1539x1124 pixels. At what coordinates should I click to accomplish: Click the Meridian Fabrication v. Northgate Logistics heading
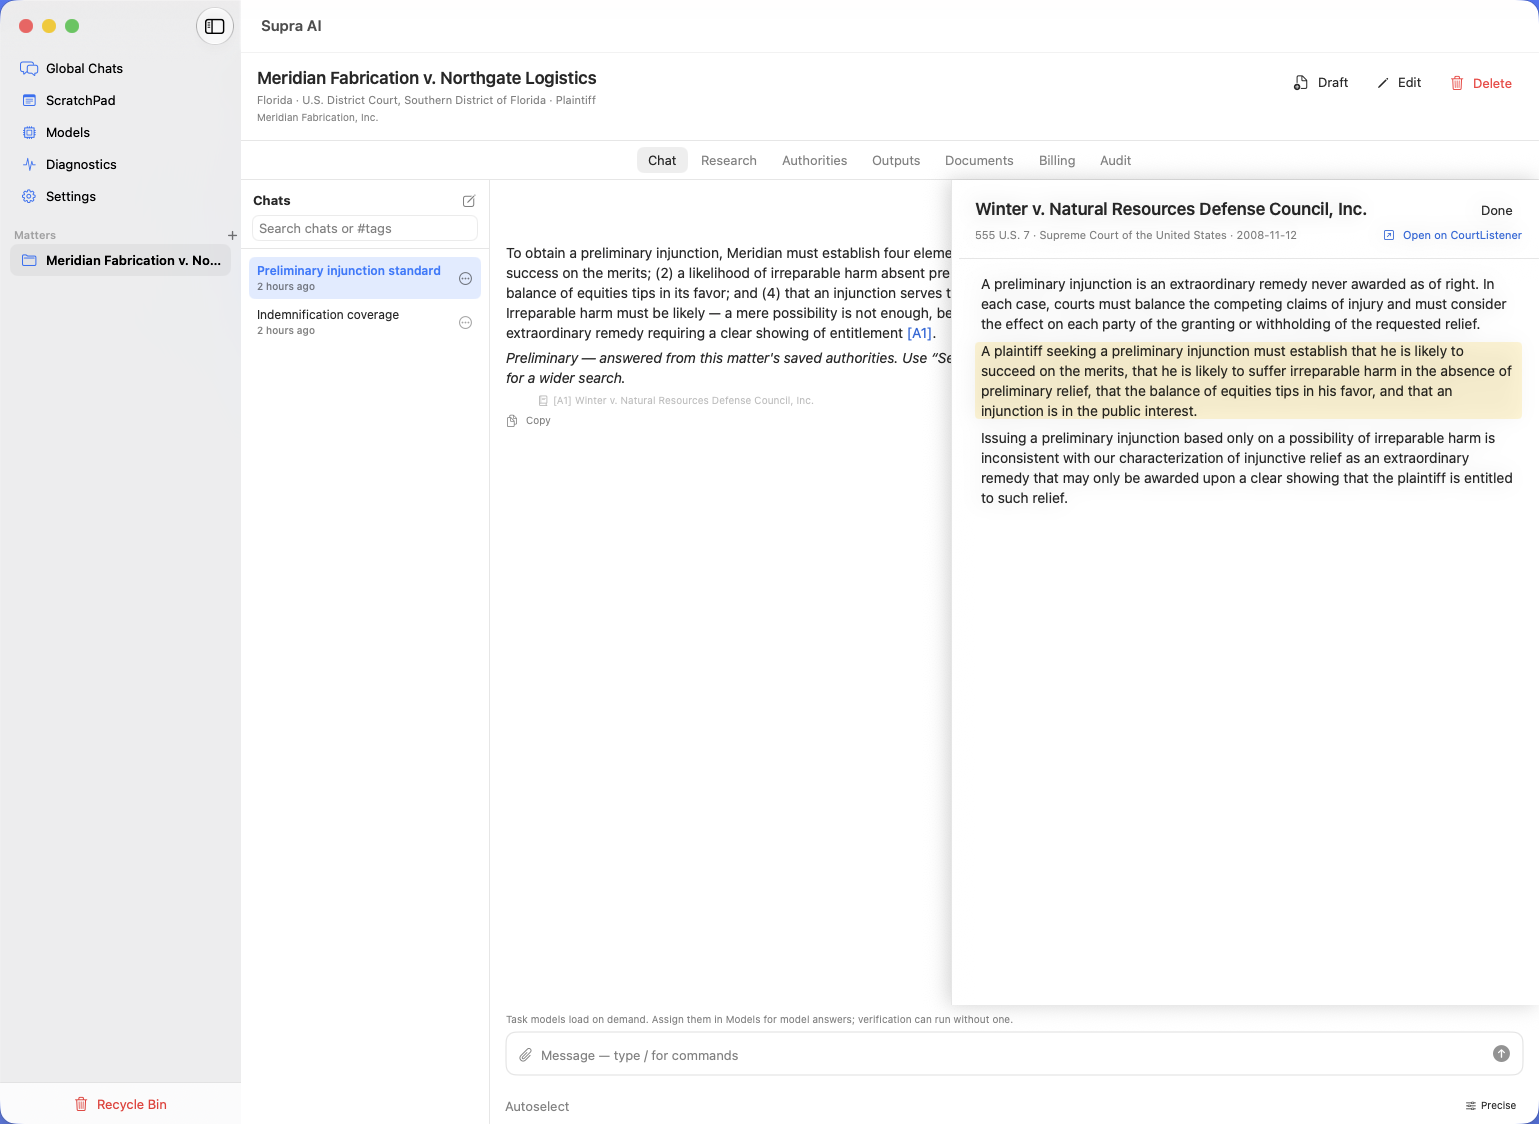point(426,78)
